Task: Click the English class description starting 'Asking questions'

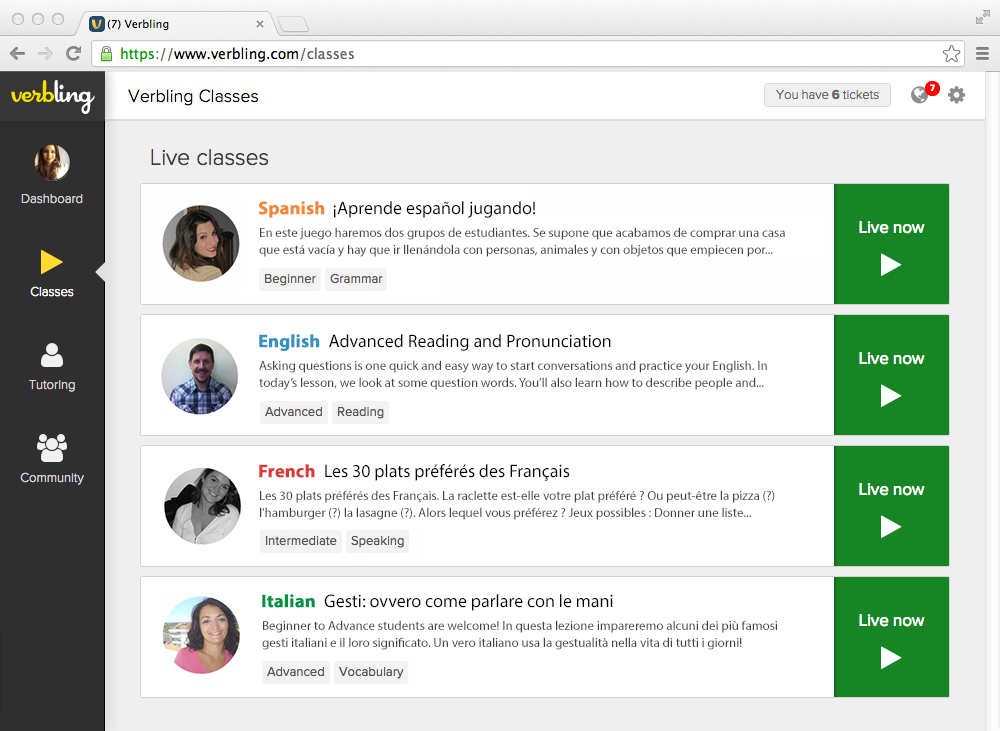Action: pos(513,374)
